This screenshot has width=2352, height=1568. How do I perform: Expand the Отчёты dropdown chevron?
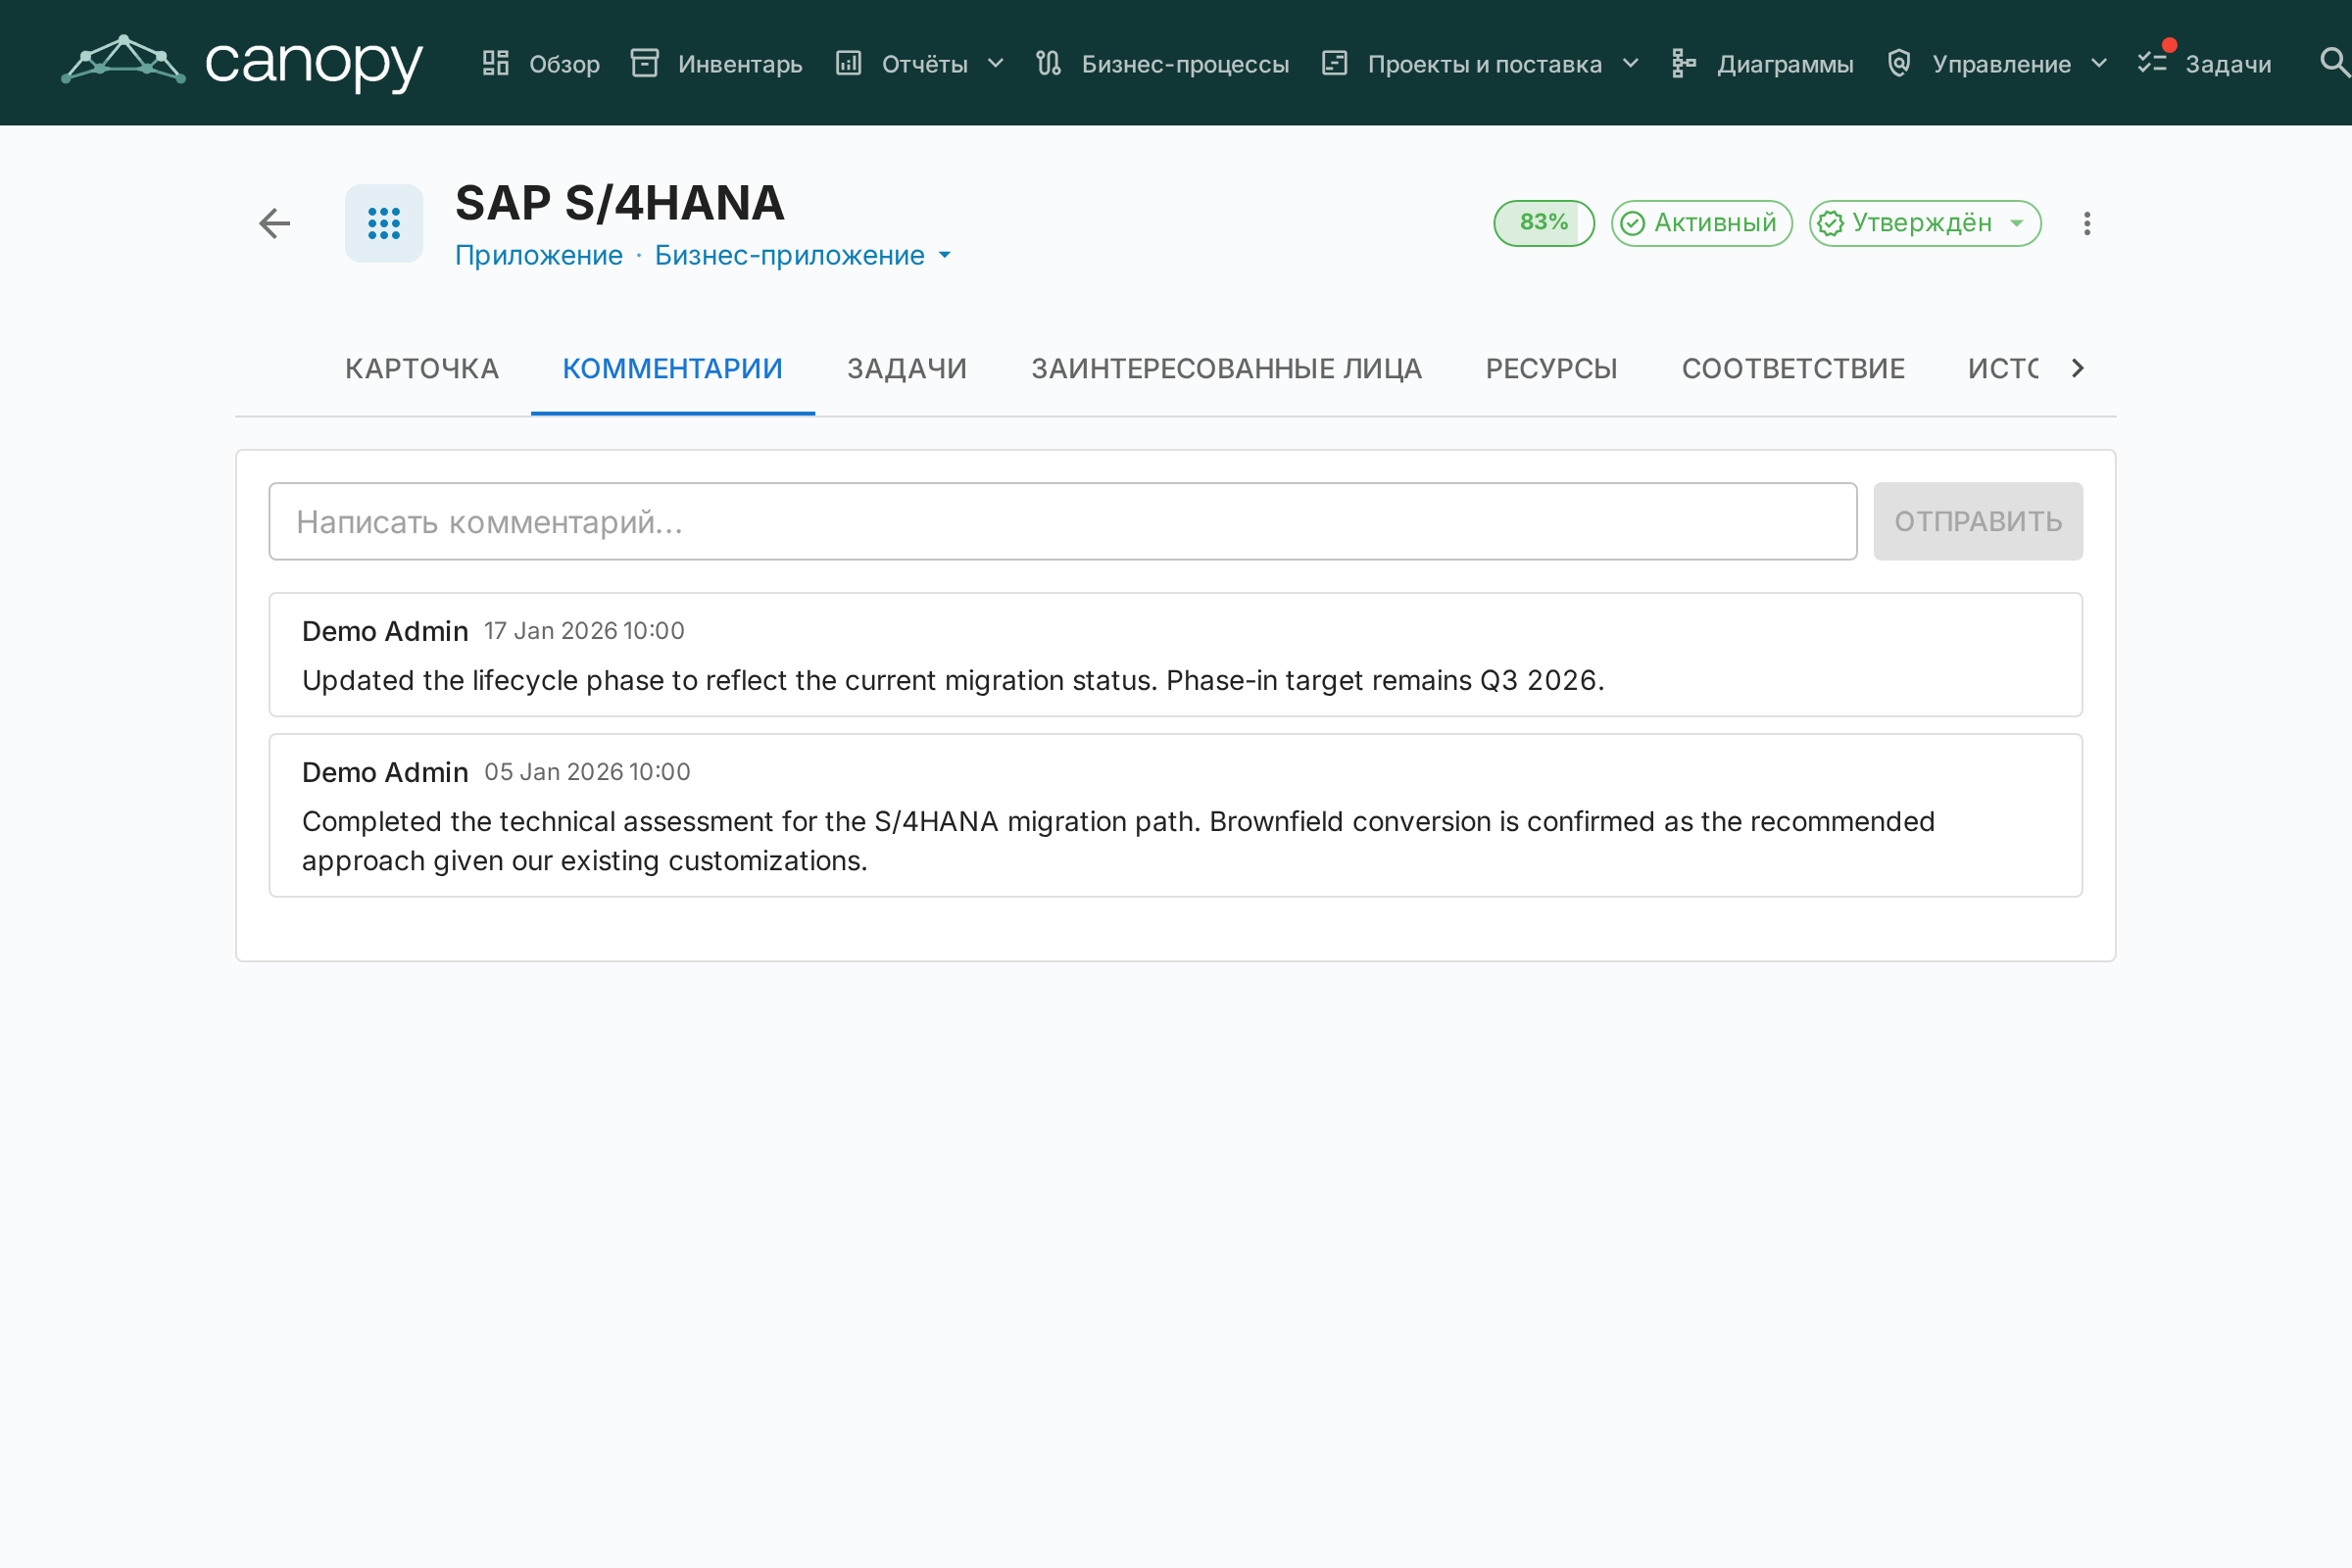[x=996, y=63]
